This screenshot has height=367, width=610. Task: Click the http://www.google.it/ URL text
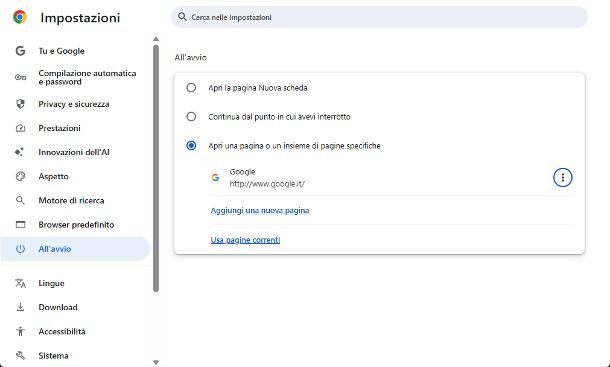[267, 184]
